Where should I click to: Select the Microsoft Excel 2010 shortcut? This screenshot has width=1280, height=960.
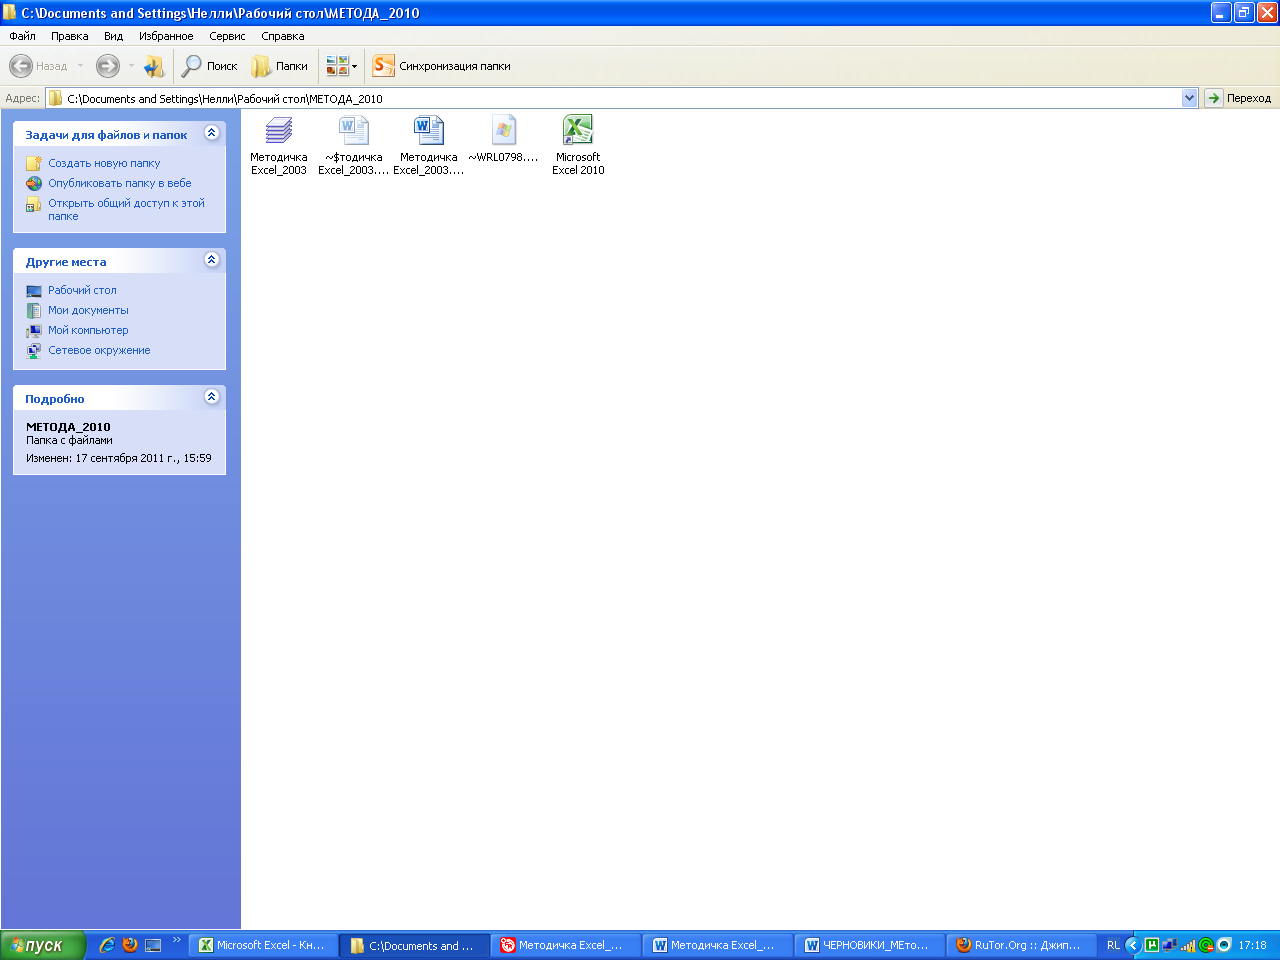click(x=578, y=145)
